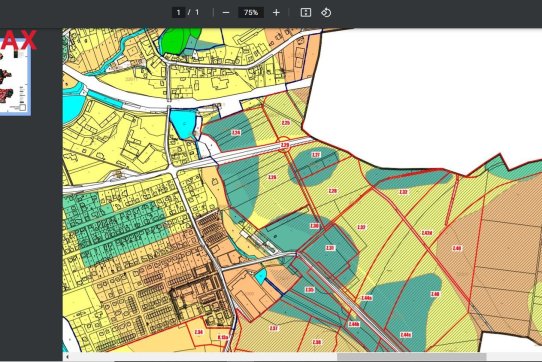Click the large cyan pond below main road
Viewport: 542px width, 362px height.
[183, 124]
